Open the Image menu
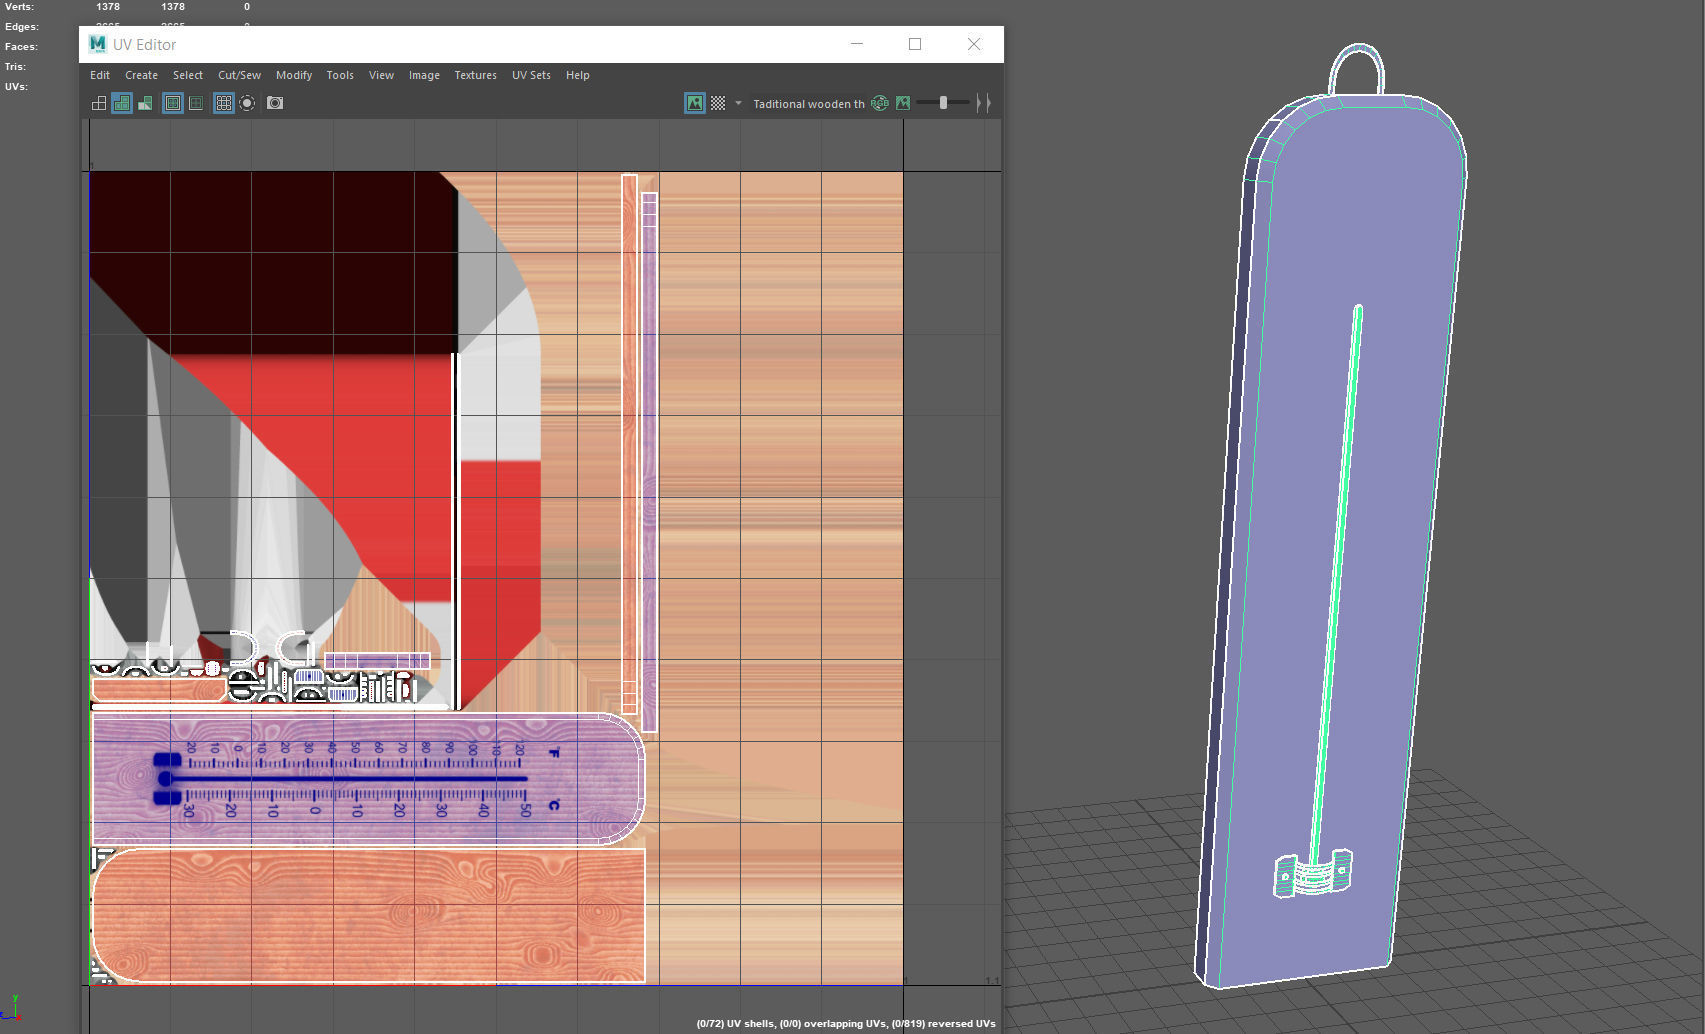 (x=424, y=75)
